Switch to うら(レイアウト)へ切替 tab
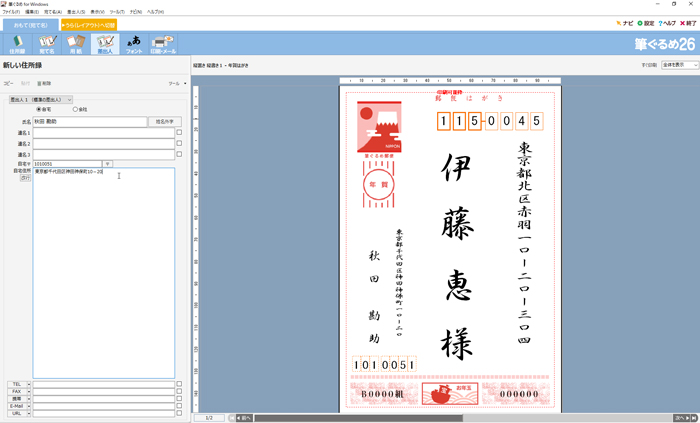The image size is (700, 423). pos(89,24)
